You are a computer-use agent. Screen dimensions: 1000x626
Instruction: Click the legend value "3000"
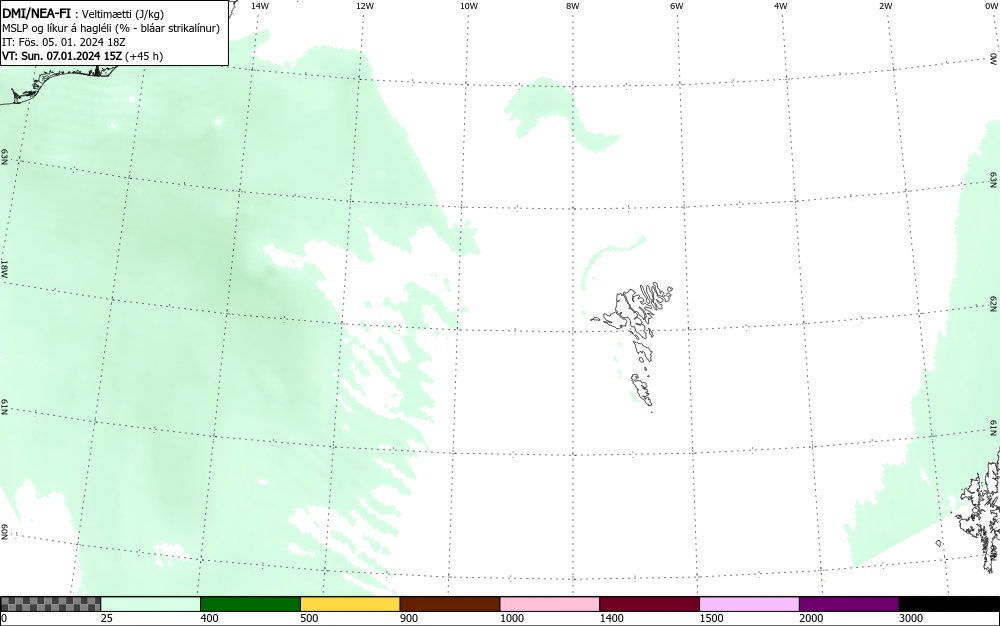[911, 618]
